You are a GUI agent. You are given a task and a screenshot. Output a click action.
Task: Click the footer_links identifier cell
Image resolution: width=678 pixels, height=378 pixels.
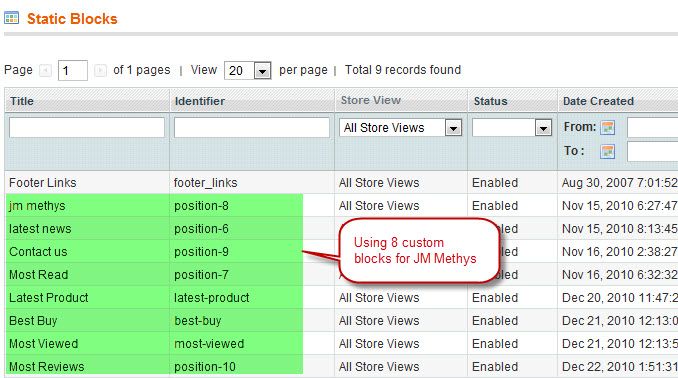tap(252, 183)
